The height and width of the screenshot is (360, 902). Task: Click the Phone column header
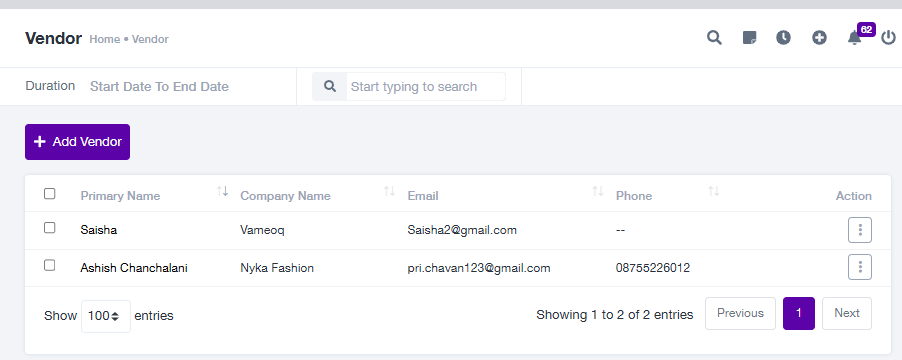634,196
